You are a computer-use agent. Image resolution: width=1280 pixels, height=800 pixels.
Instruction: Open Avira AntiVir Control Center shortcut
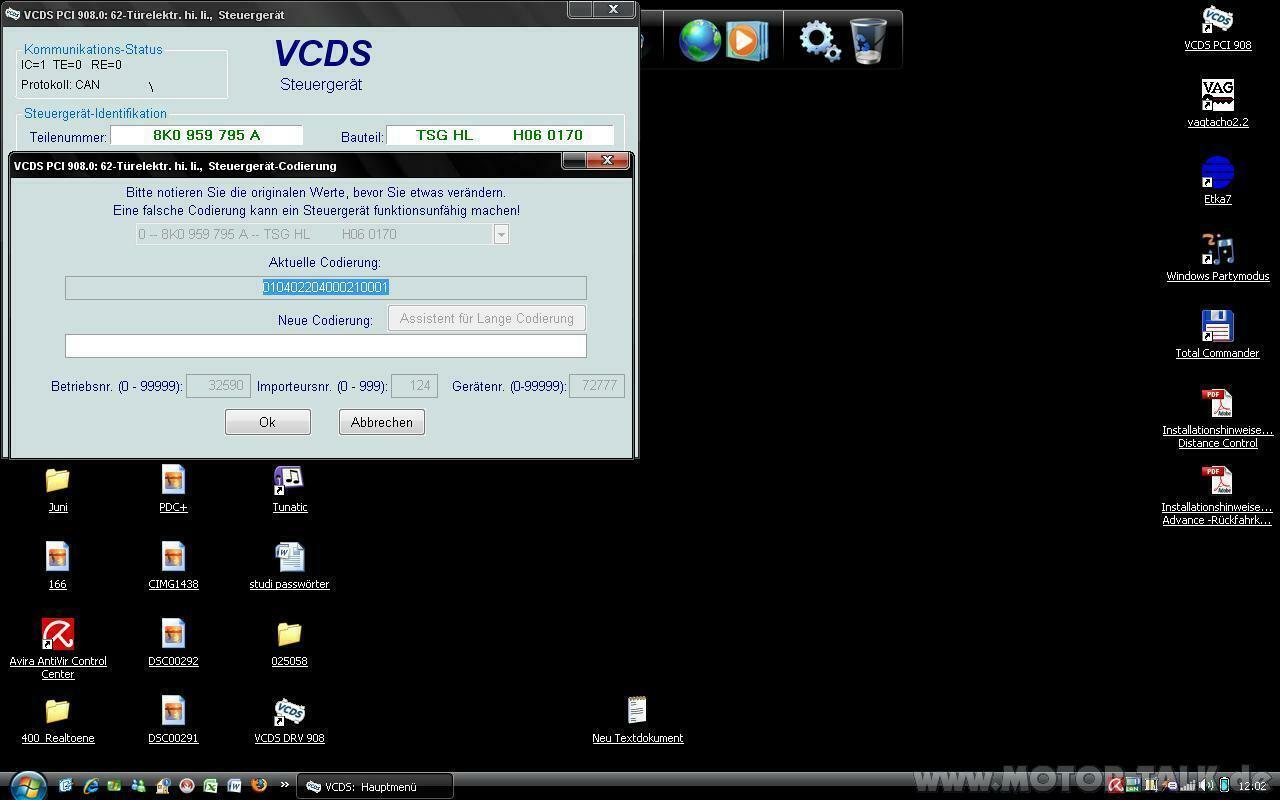pos(58,635)
